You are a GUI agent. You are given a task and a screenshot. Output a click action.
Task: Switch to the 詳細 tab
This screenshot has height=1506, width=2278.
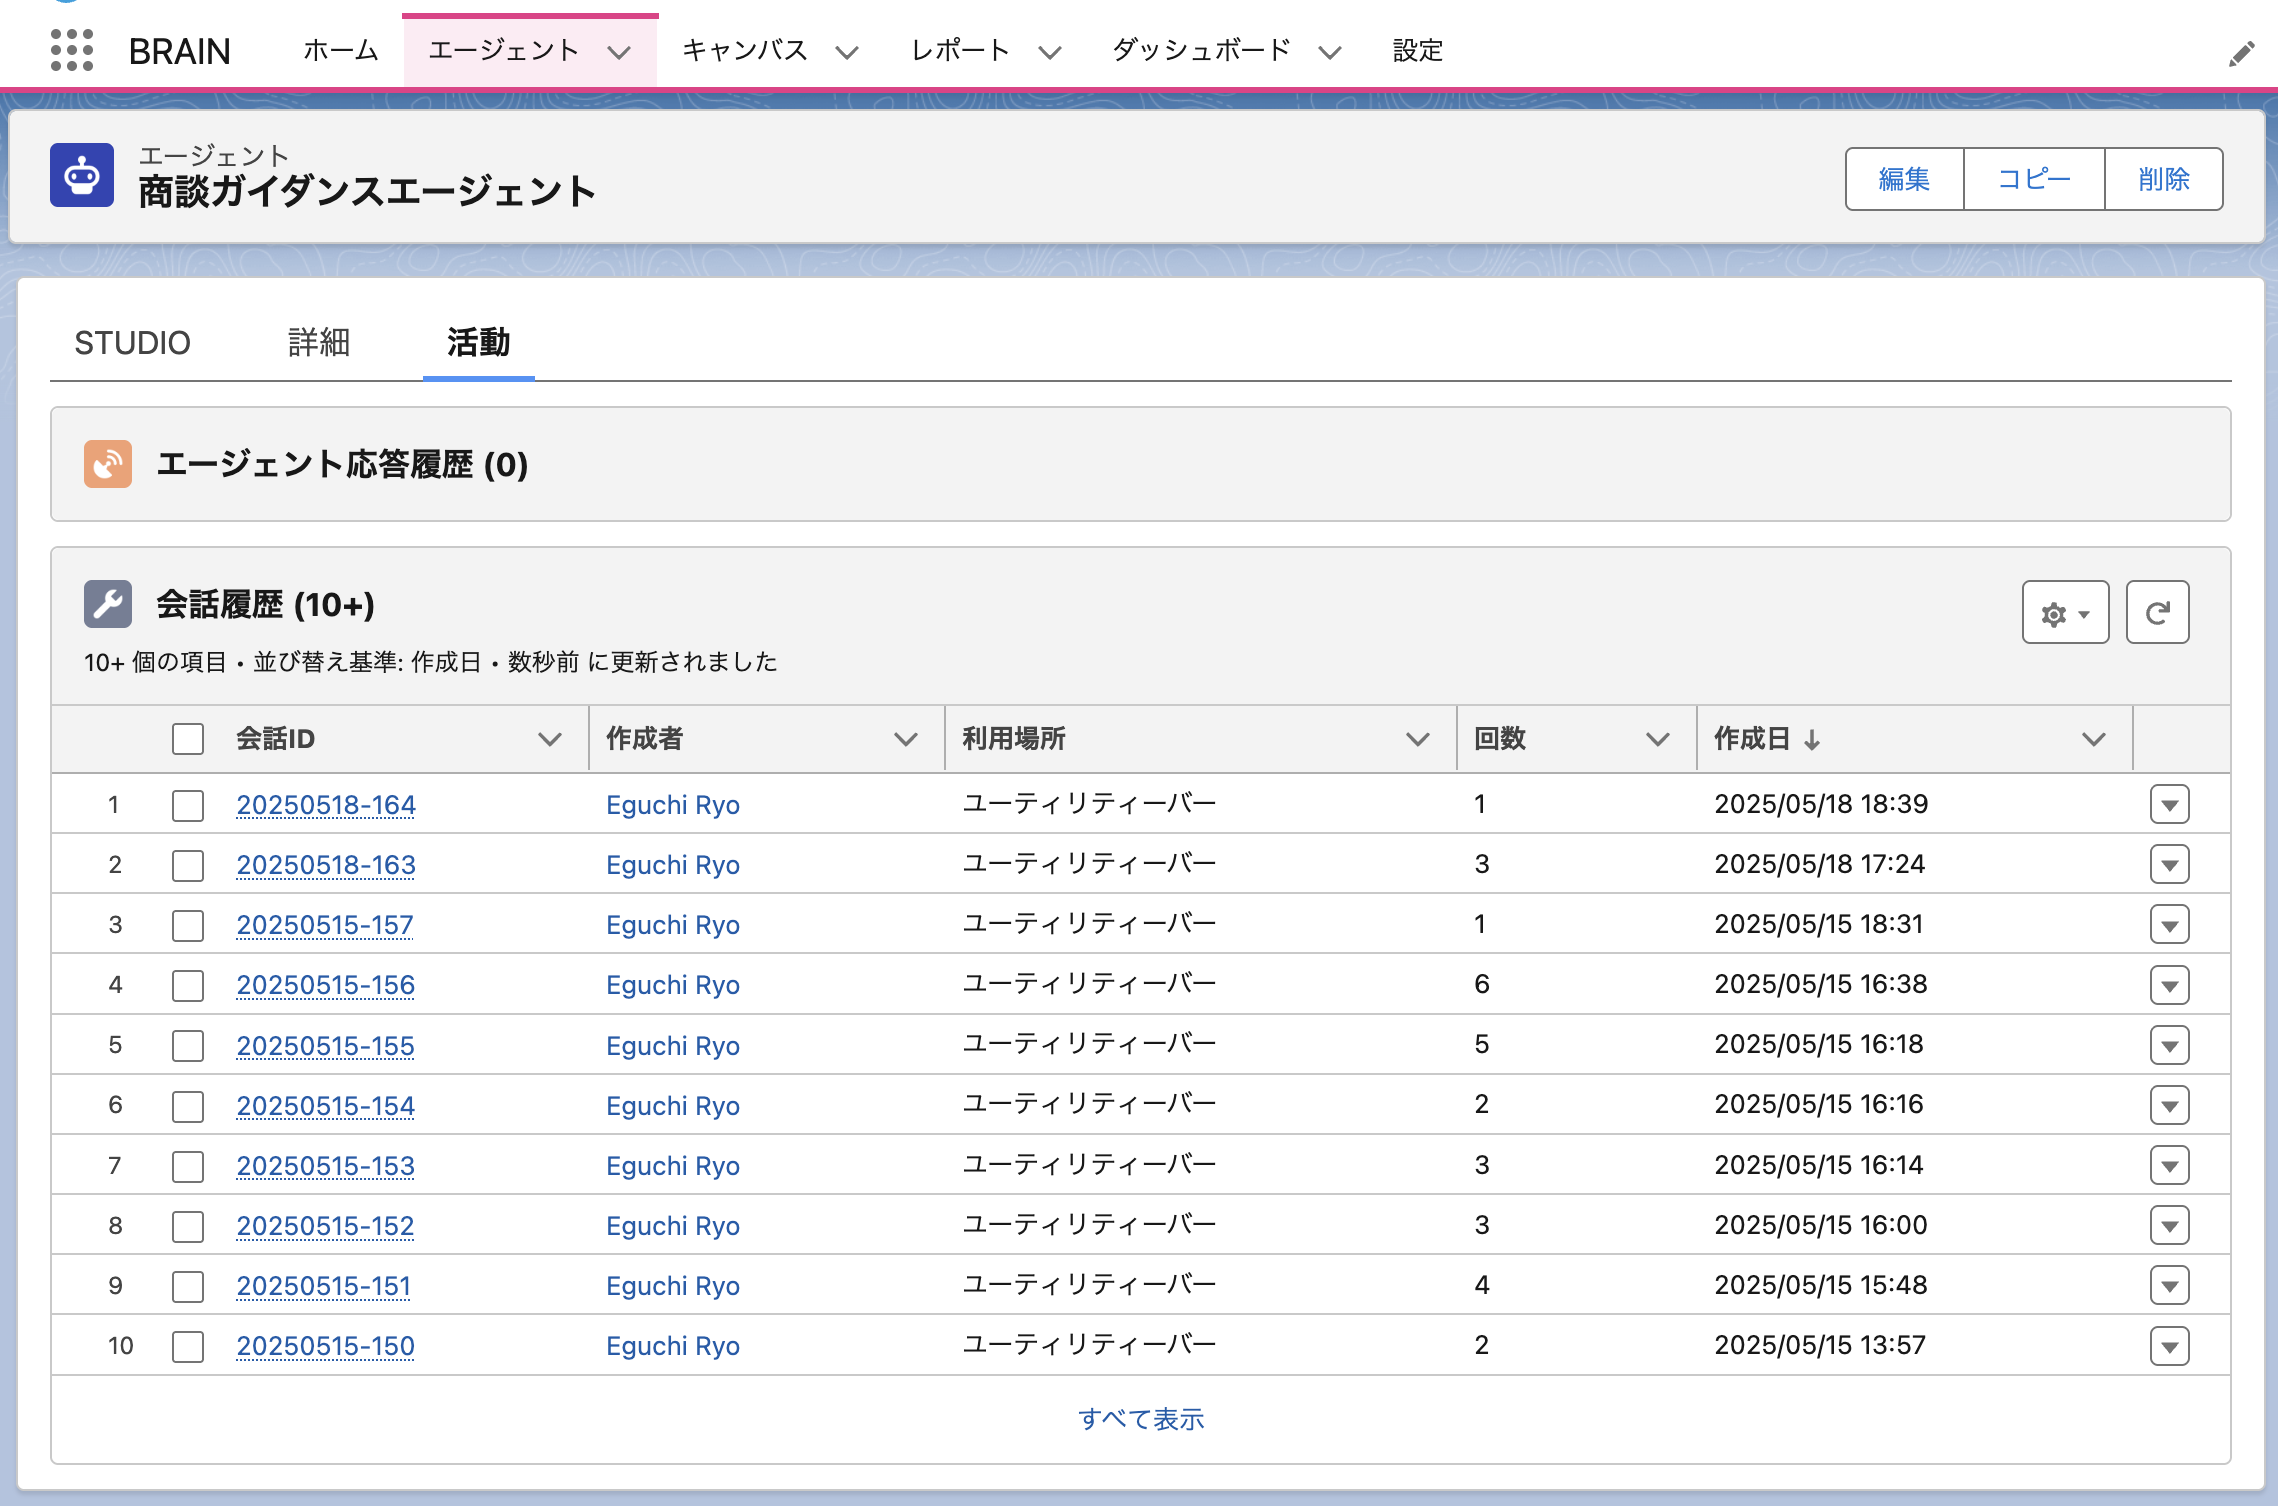318,343
